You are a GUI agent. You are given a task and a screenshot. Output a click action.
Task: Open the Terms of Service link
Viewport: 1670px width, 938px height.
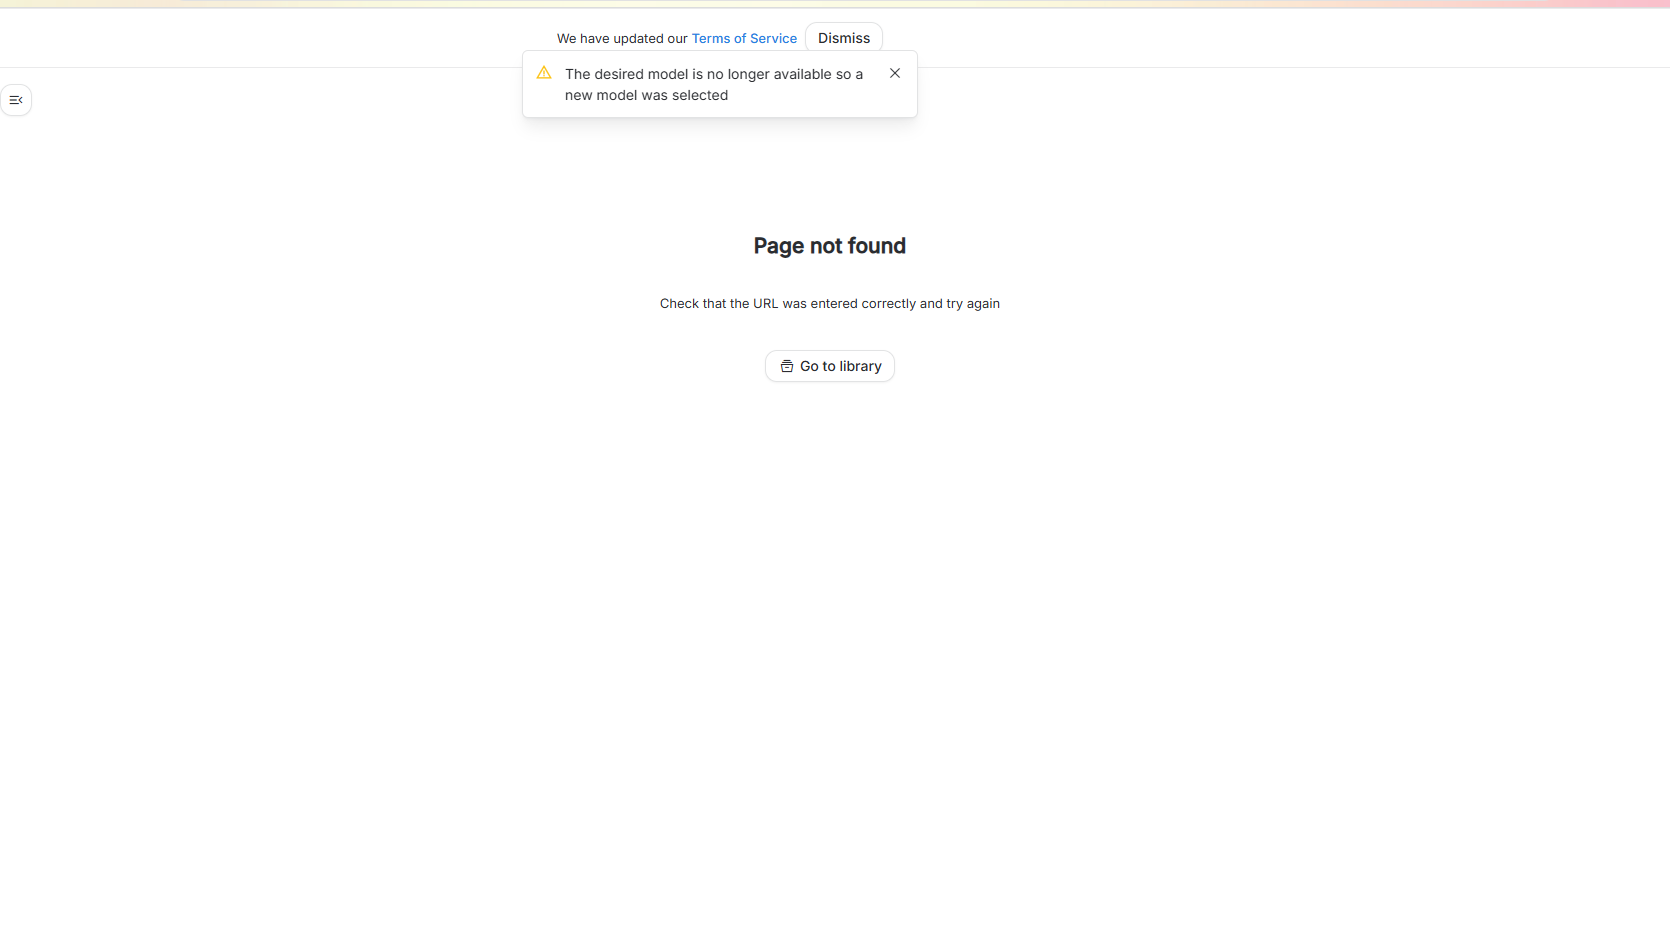[744, 38]
